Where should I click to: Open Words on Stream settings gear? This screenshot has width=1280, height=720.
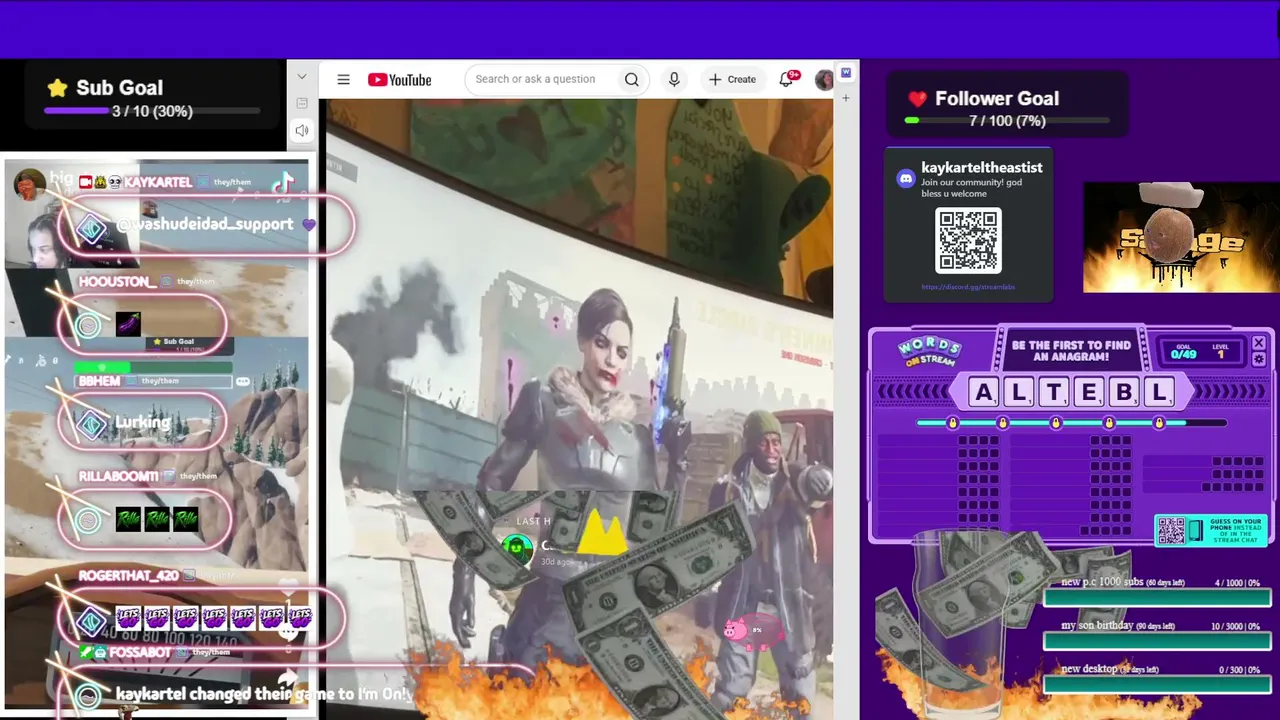coord(1258,358)
